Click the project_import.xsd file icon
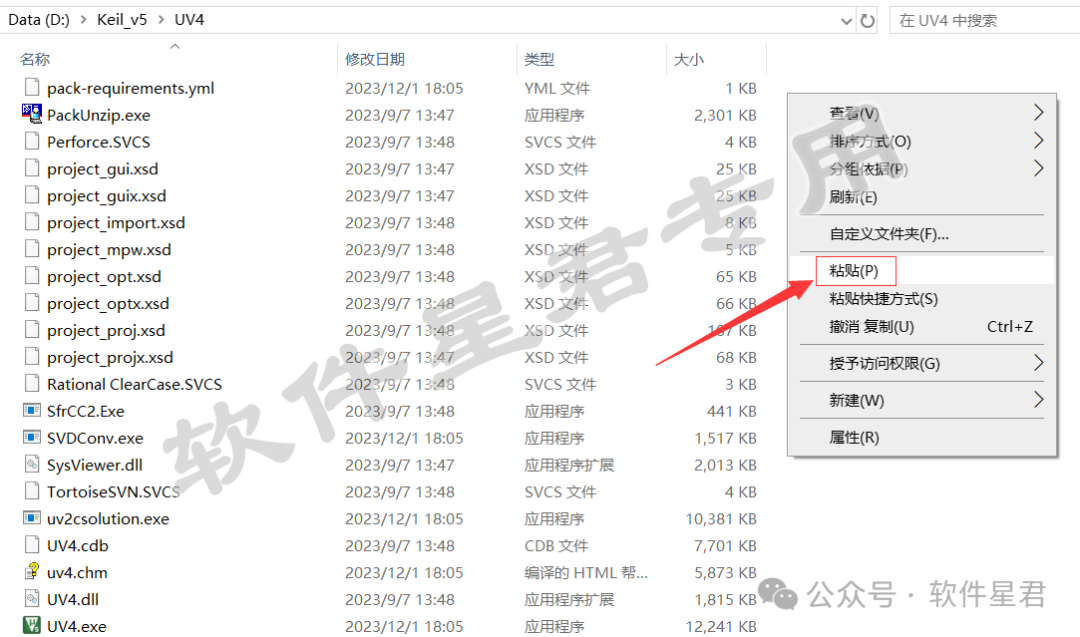 32,222
